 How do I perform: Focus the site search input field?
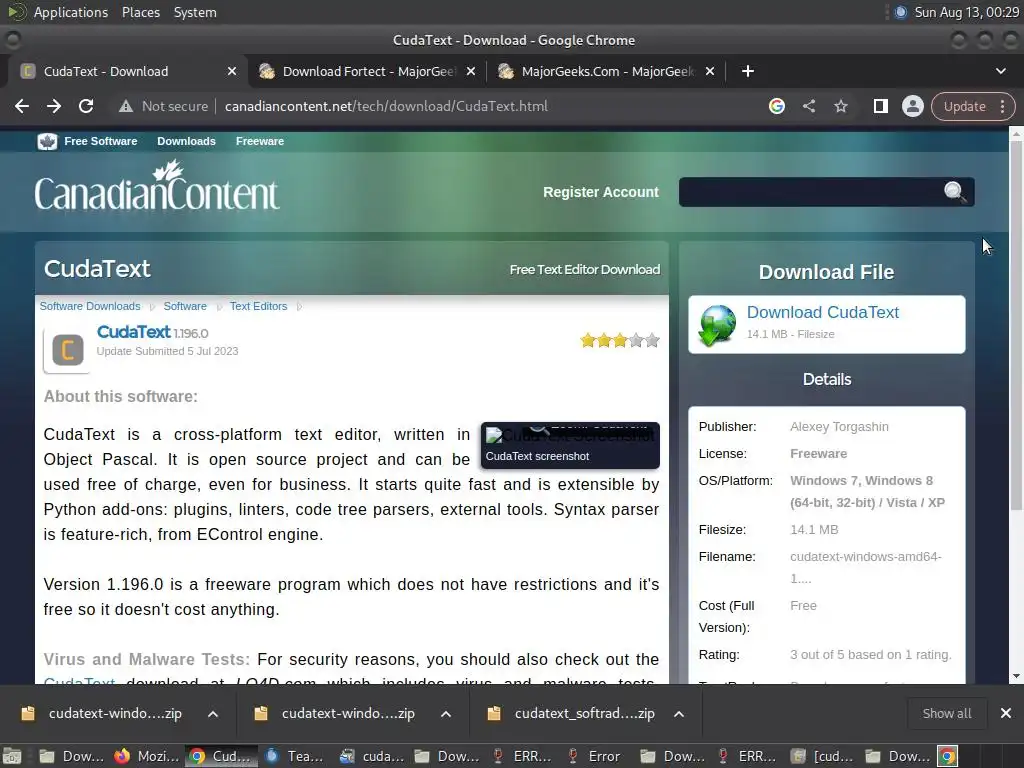tap(810, 192)
